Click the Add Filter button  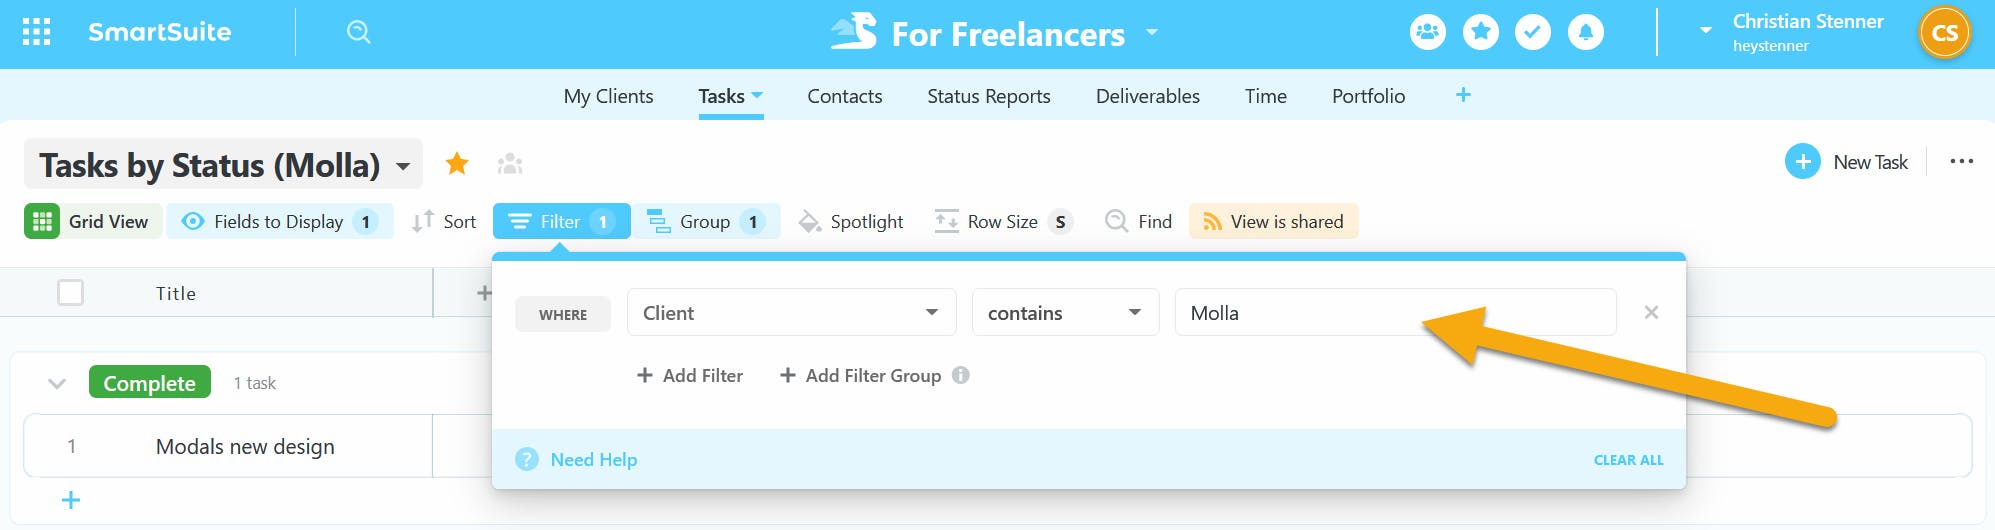(x=690, y=375)
